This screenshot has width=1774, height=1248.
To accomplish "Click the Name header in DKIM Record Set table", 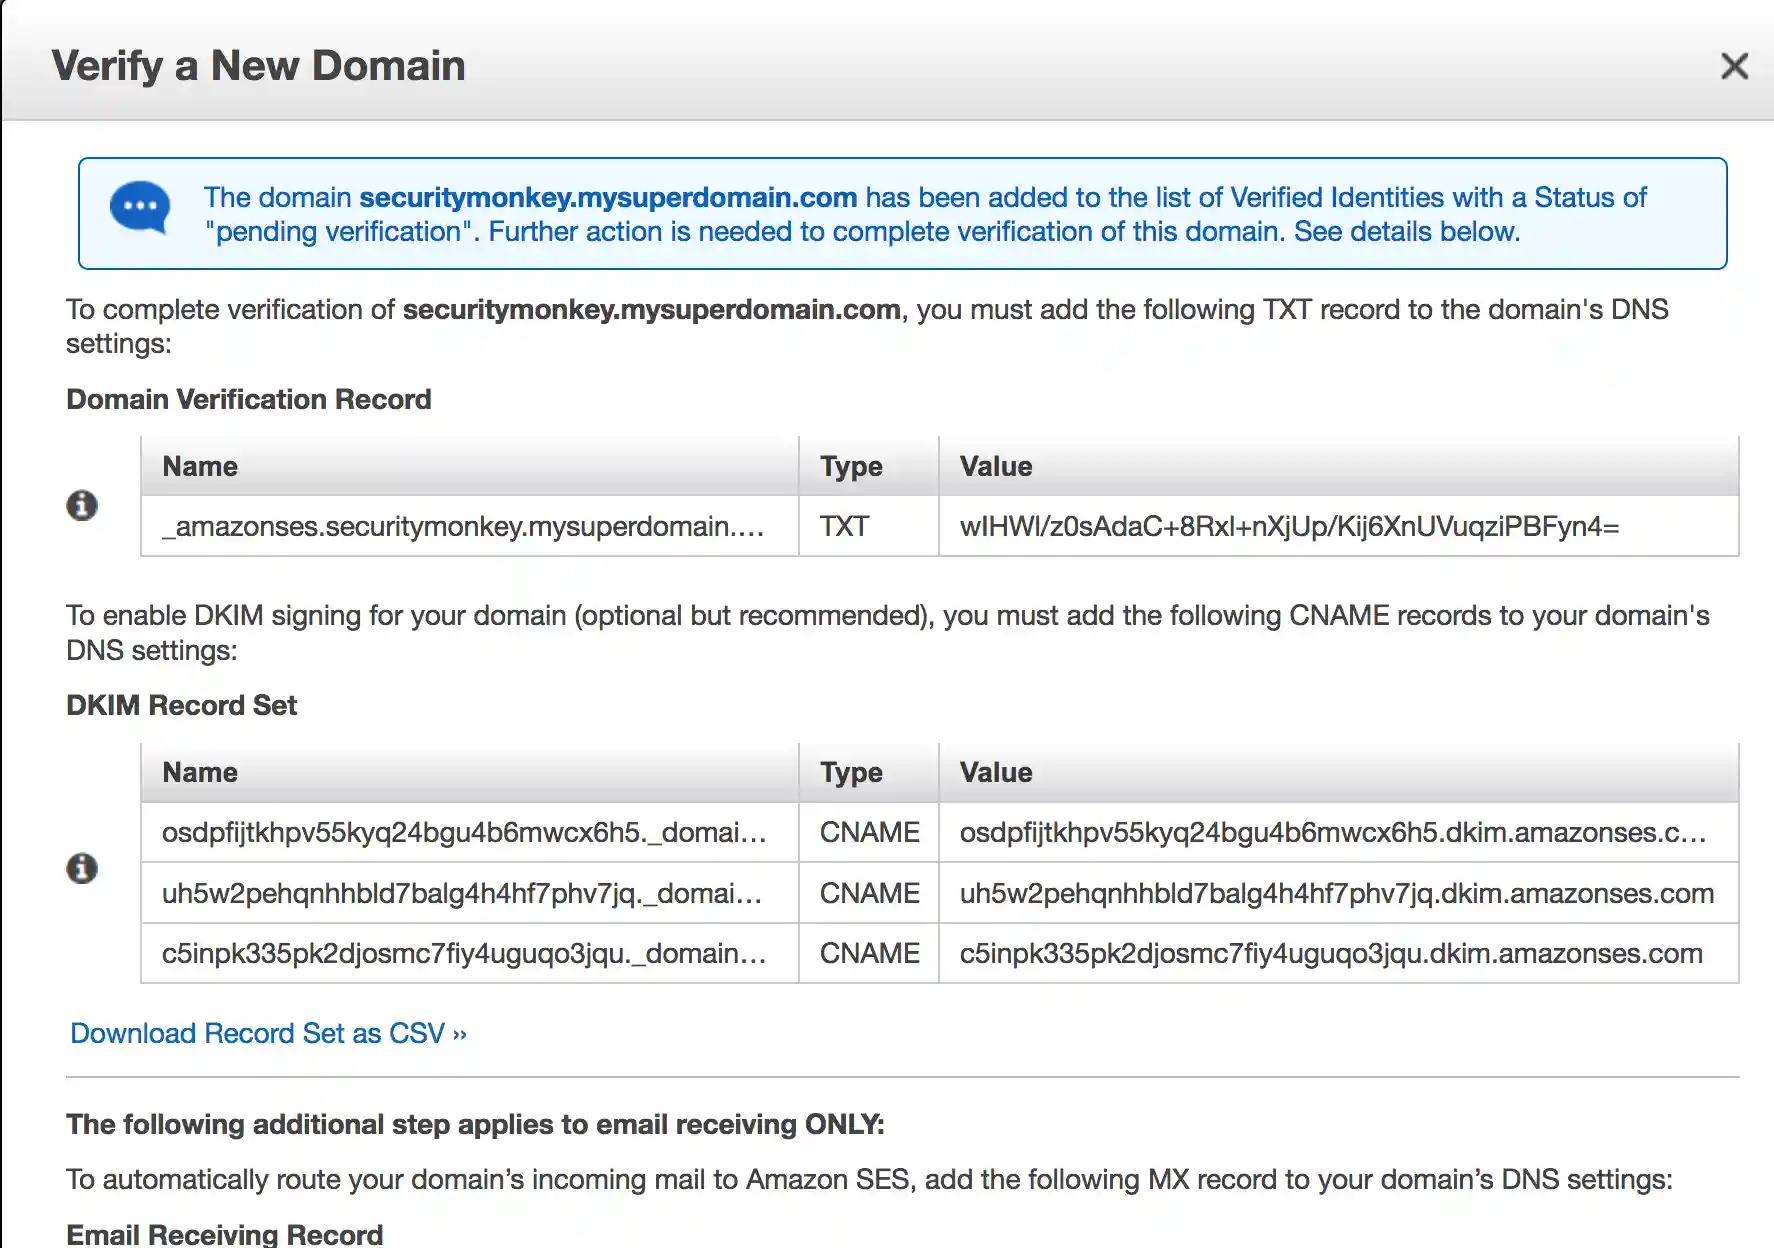I will pyautogui.click(x=200, y=772).
